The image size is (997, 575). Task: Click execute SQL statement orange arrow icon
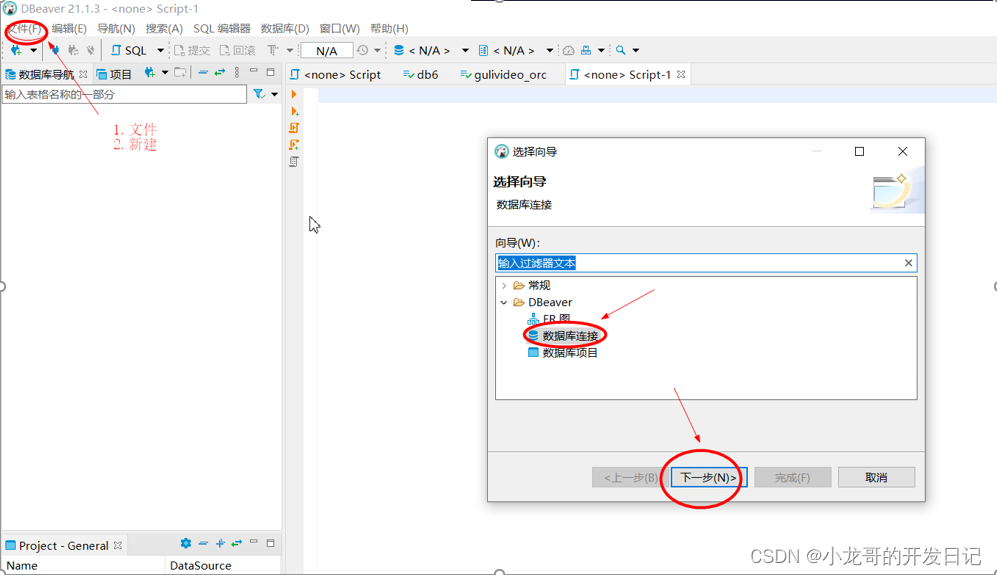tap(294, 94)
